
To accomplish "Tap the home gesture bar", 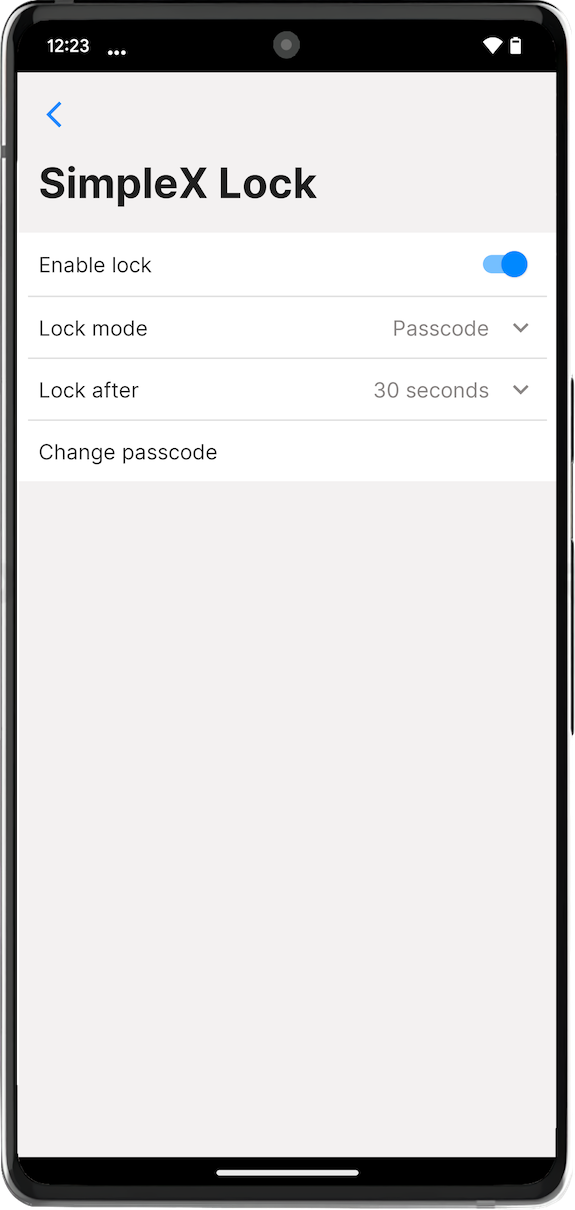I will click(287, 1172).
